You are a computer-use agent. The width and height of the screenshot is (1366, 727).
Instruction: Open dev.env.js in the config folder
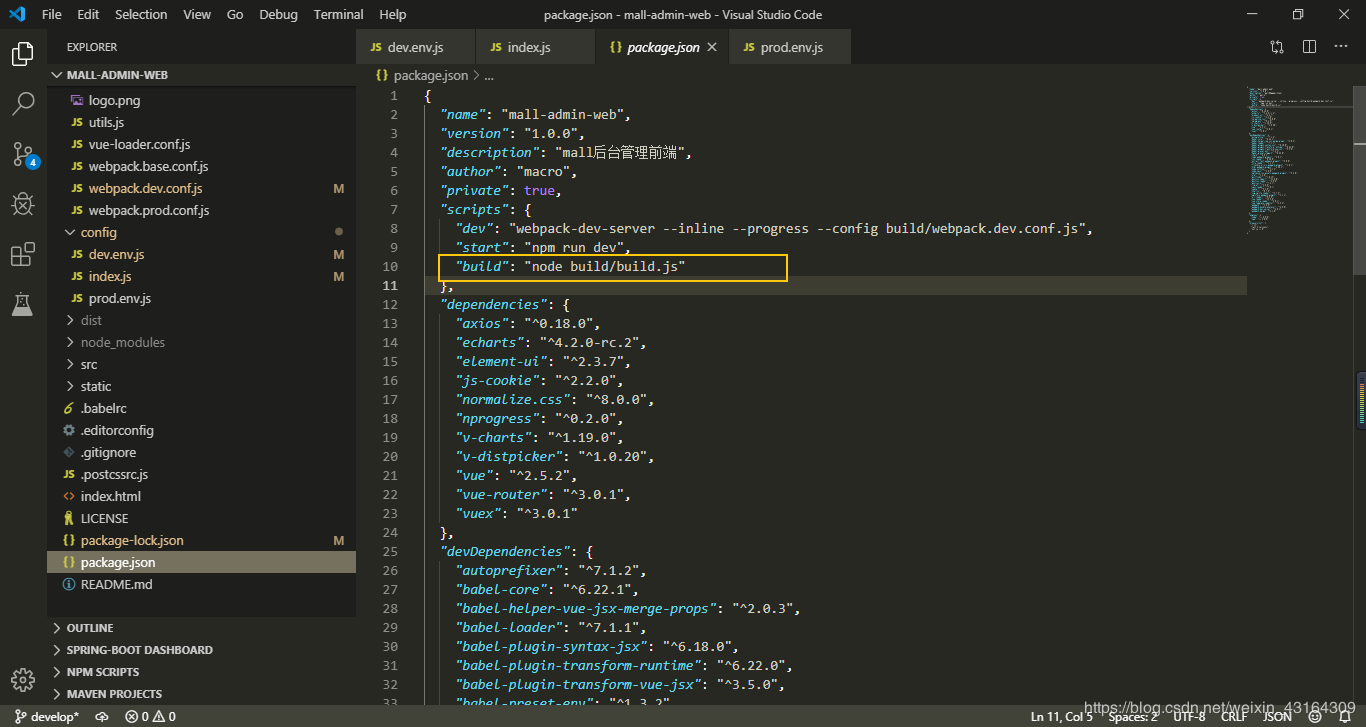tap(201, 254)
